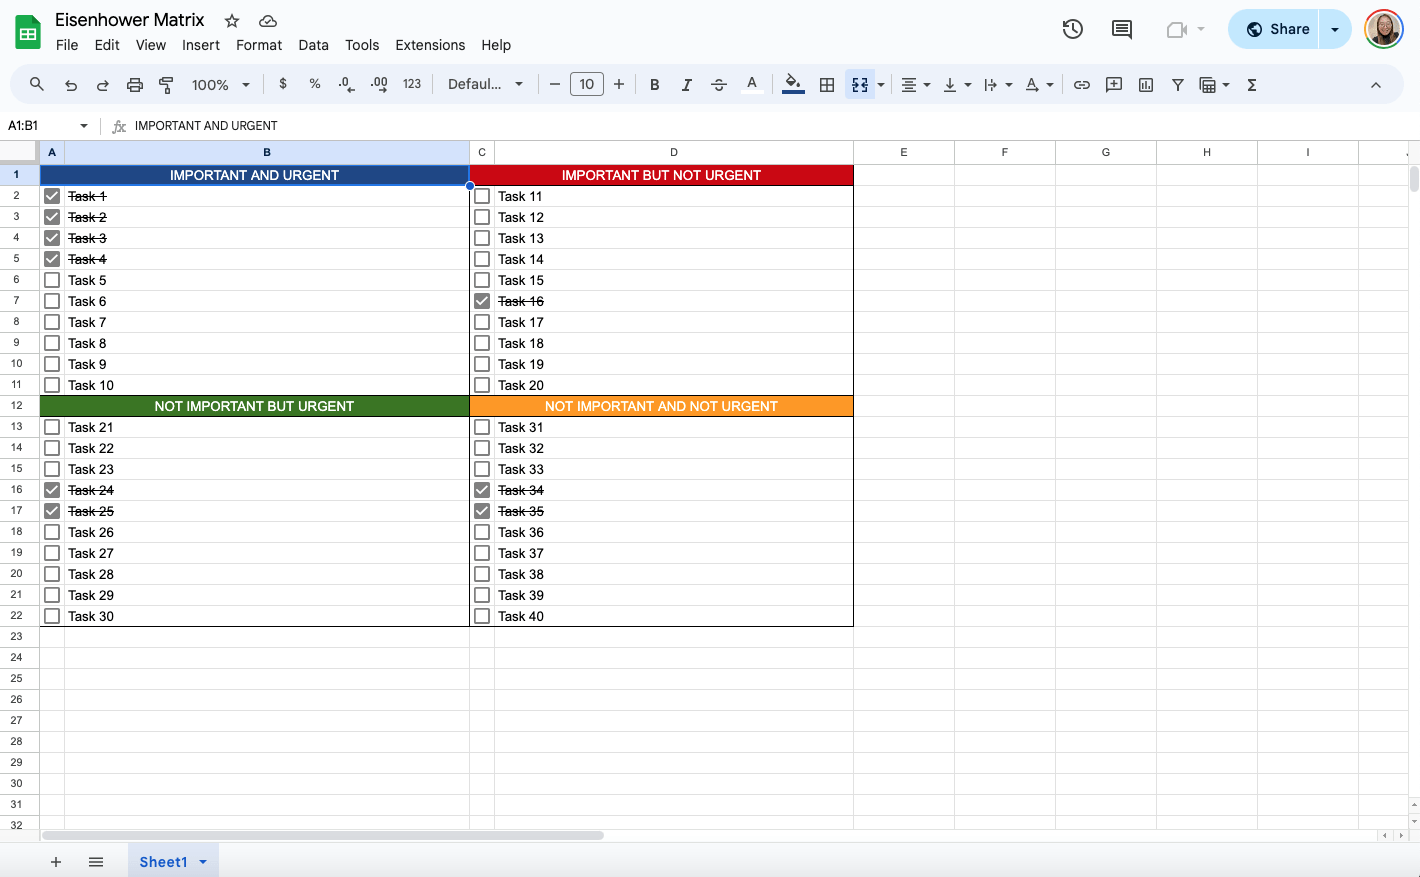Open the Extensions menu
The width and height of the screenshot is (1420, 877).
[430, 45]
